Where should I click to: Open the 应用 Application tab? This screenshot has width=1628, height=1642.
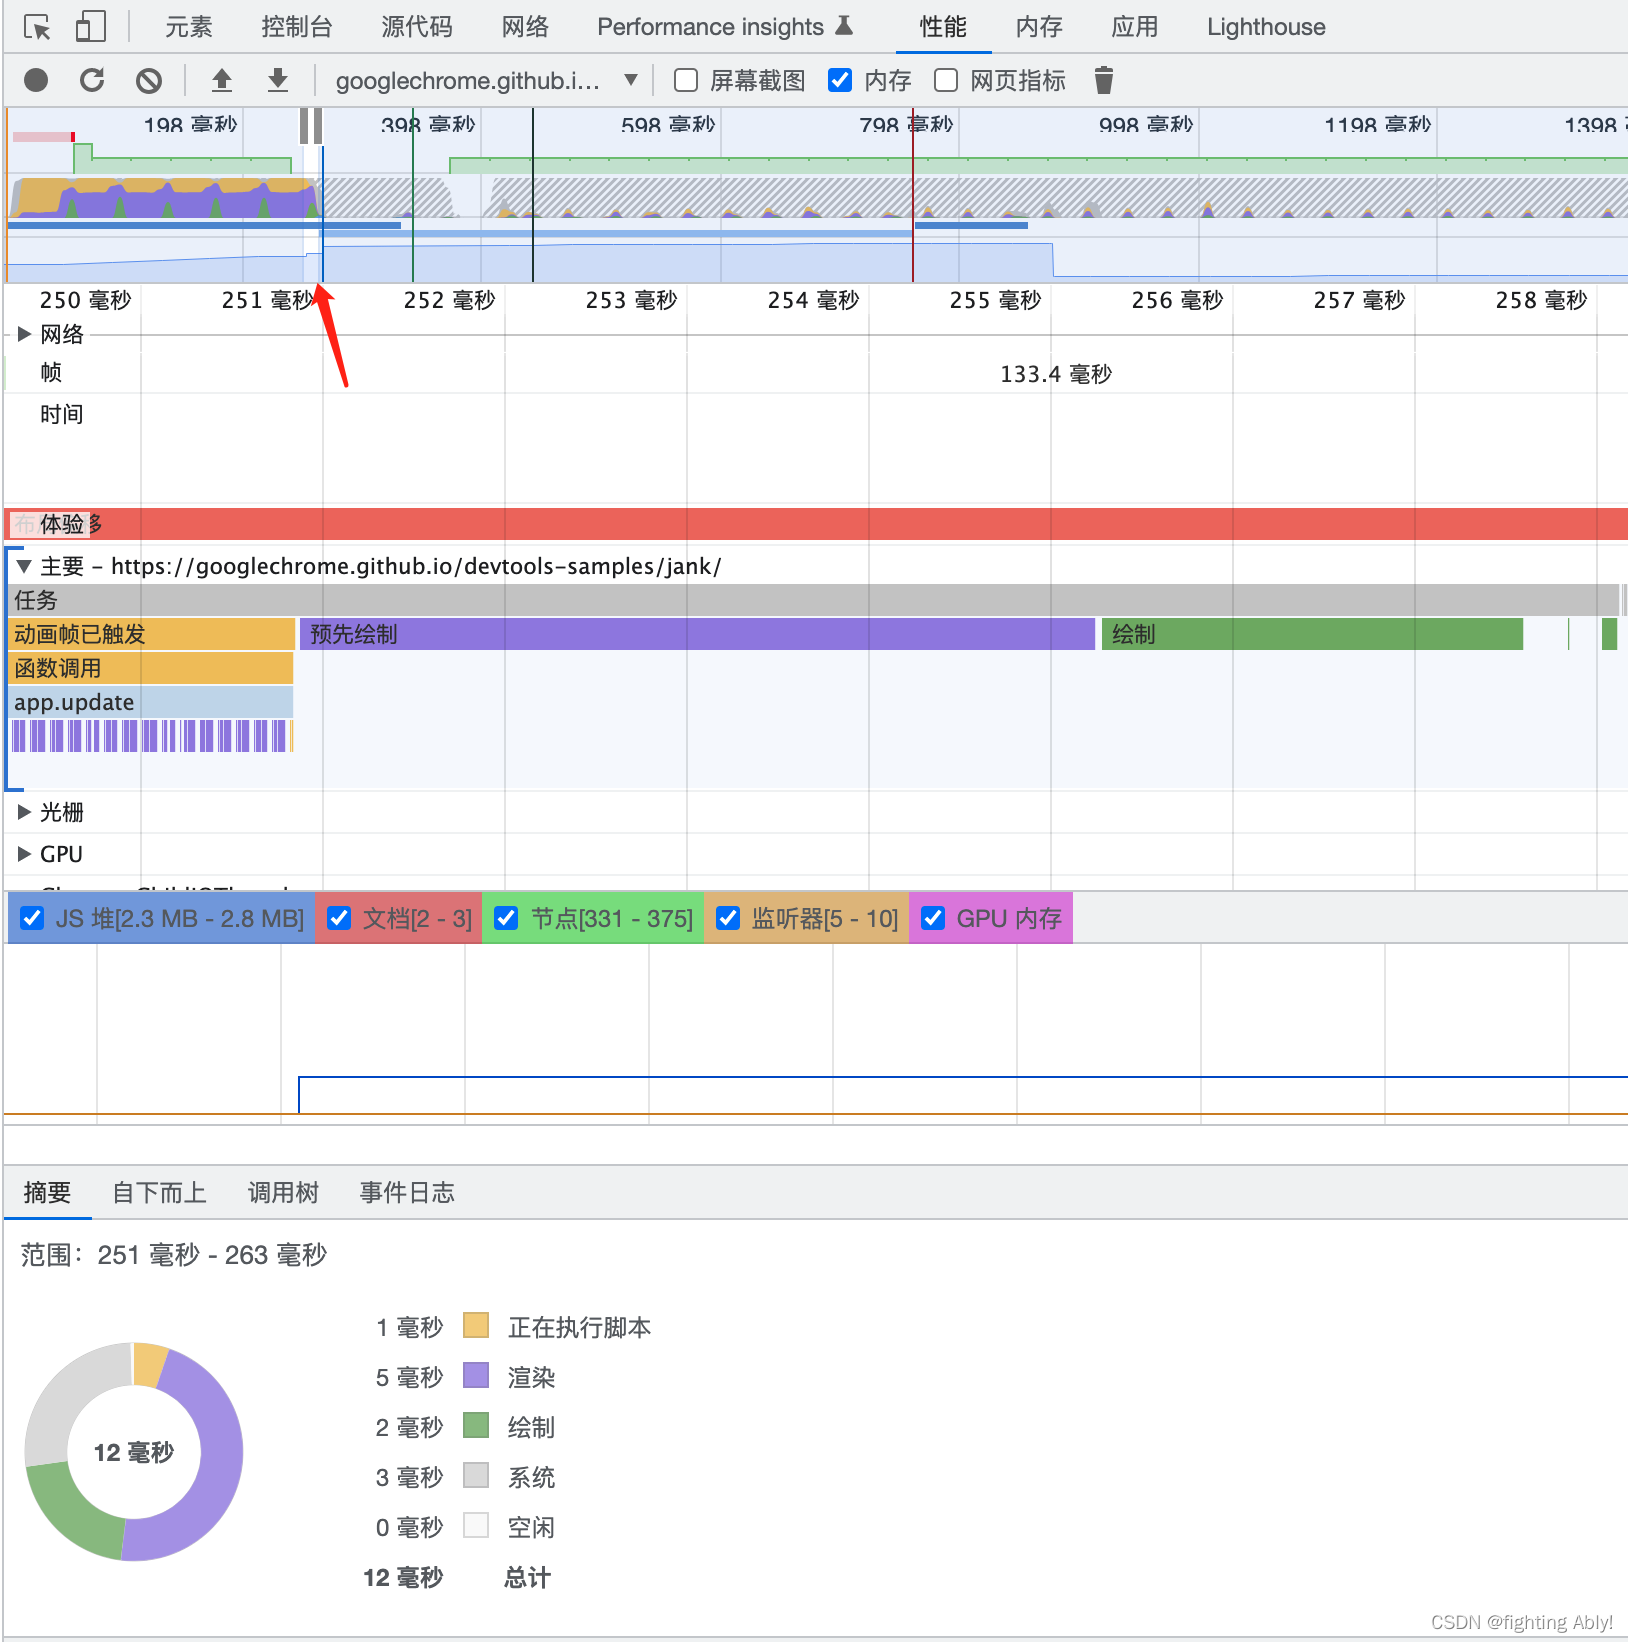point(1135,27)
